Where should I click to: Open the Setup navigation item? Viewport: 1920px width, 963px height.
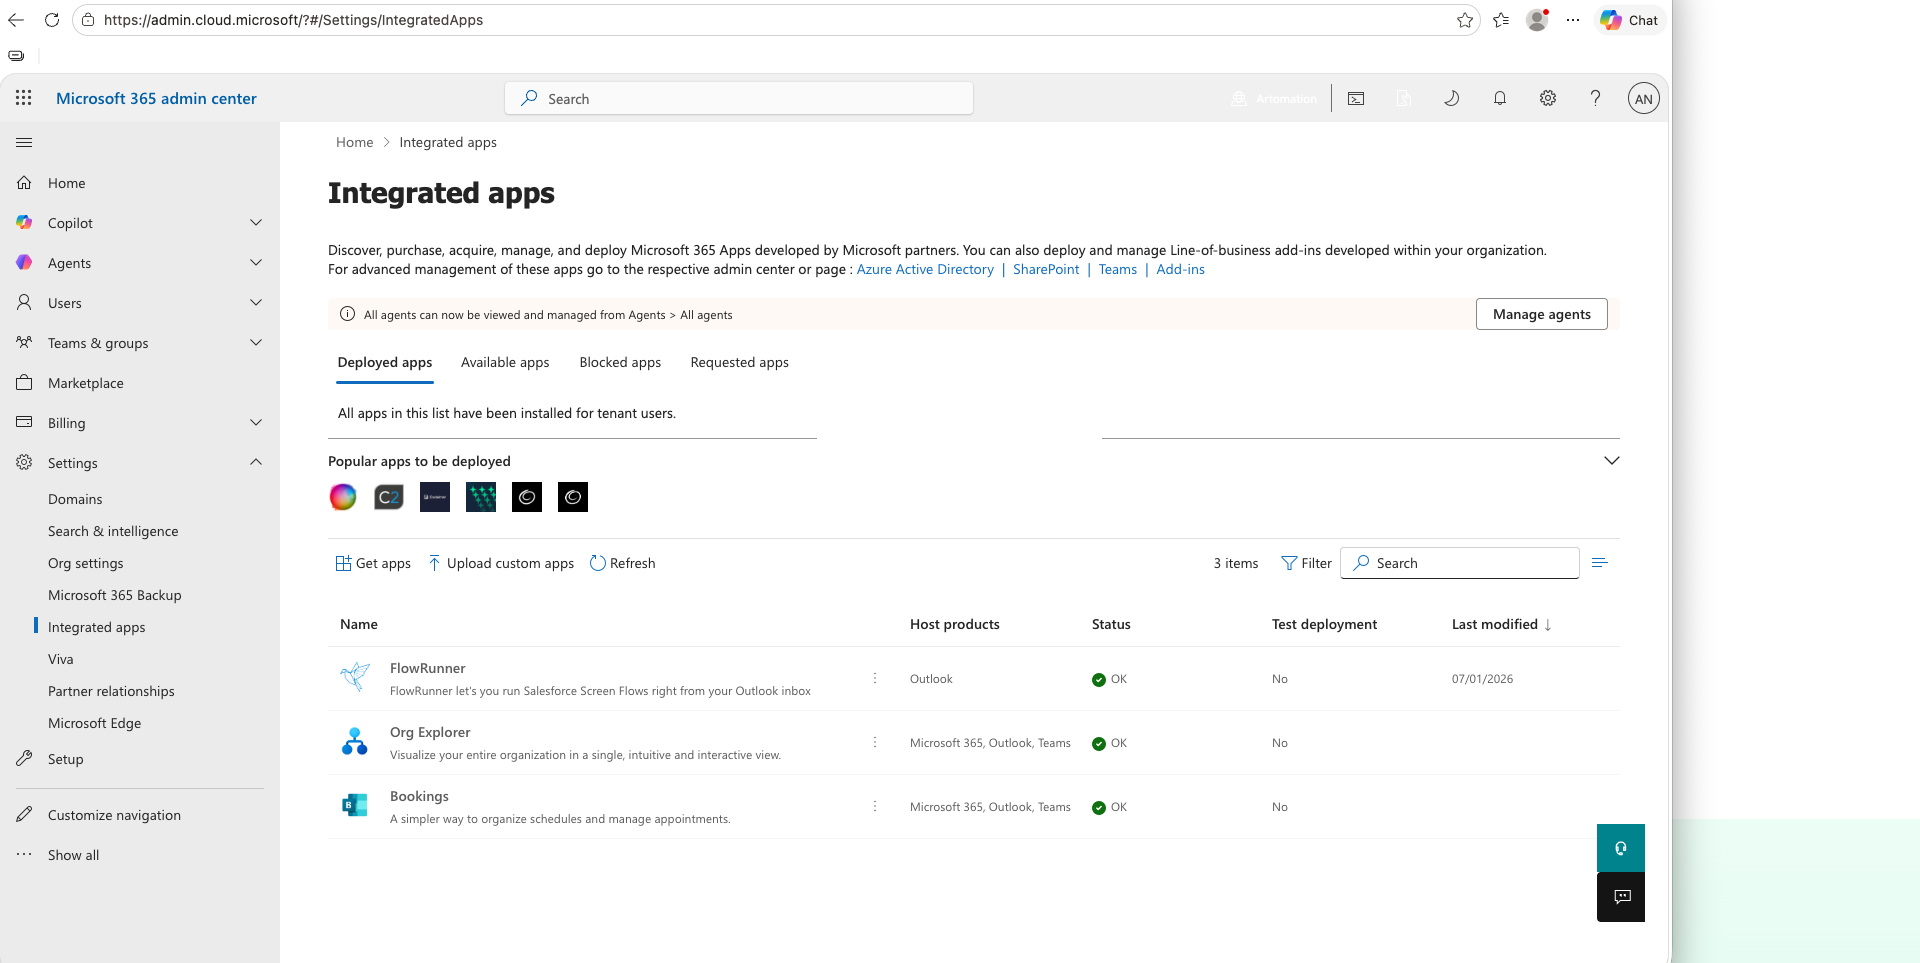tap(66, 759)
